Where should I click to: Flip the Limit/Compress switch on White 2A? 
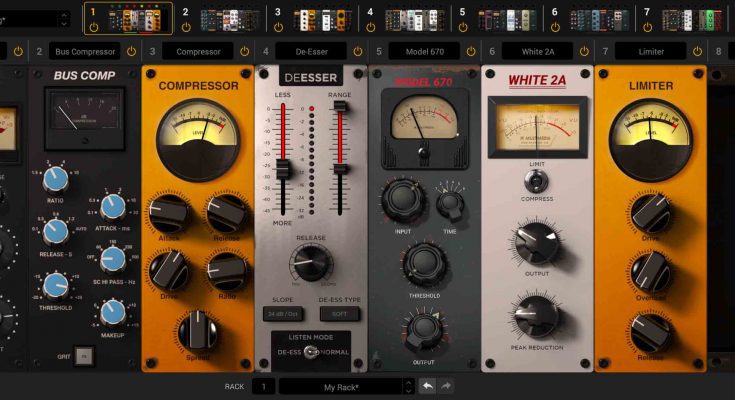click(x=537, y=180)
